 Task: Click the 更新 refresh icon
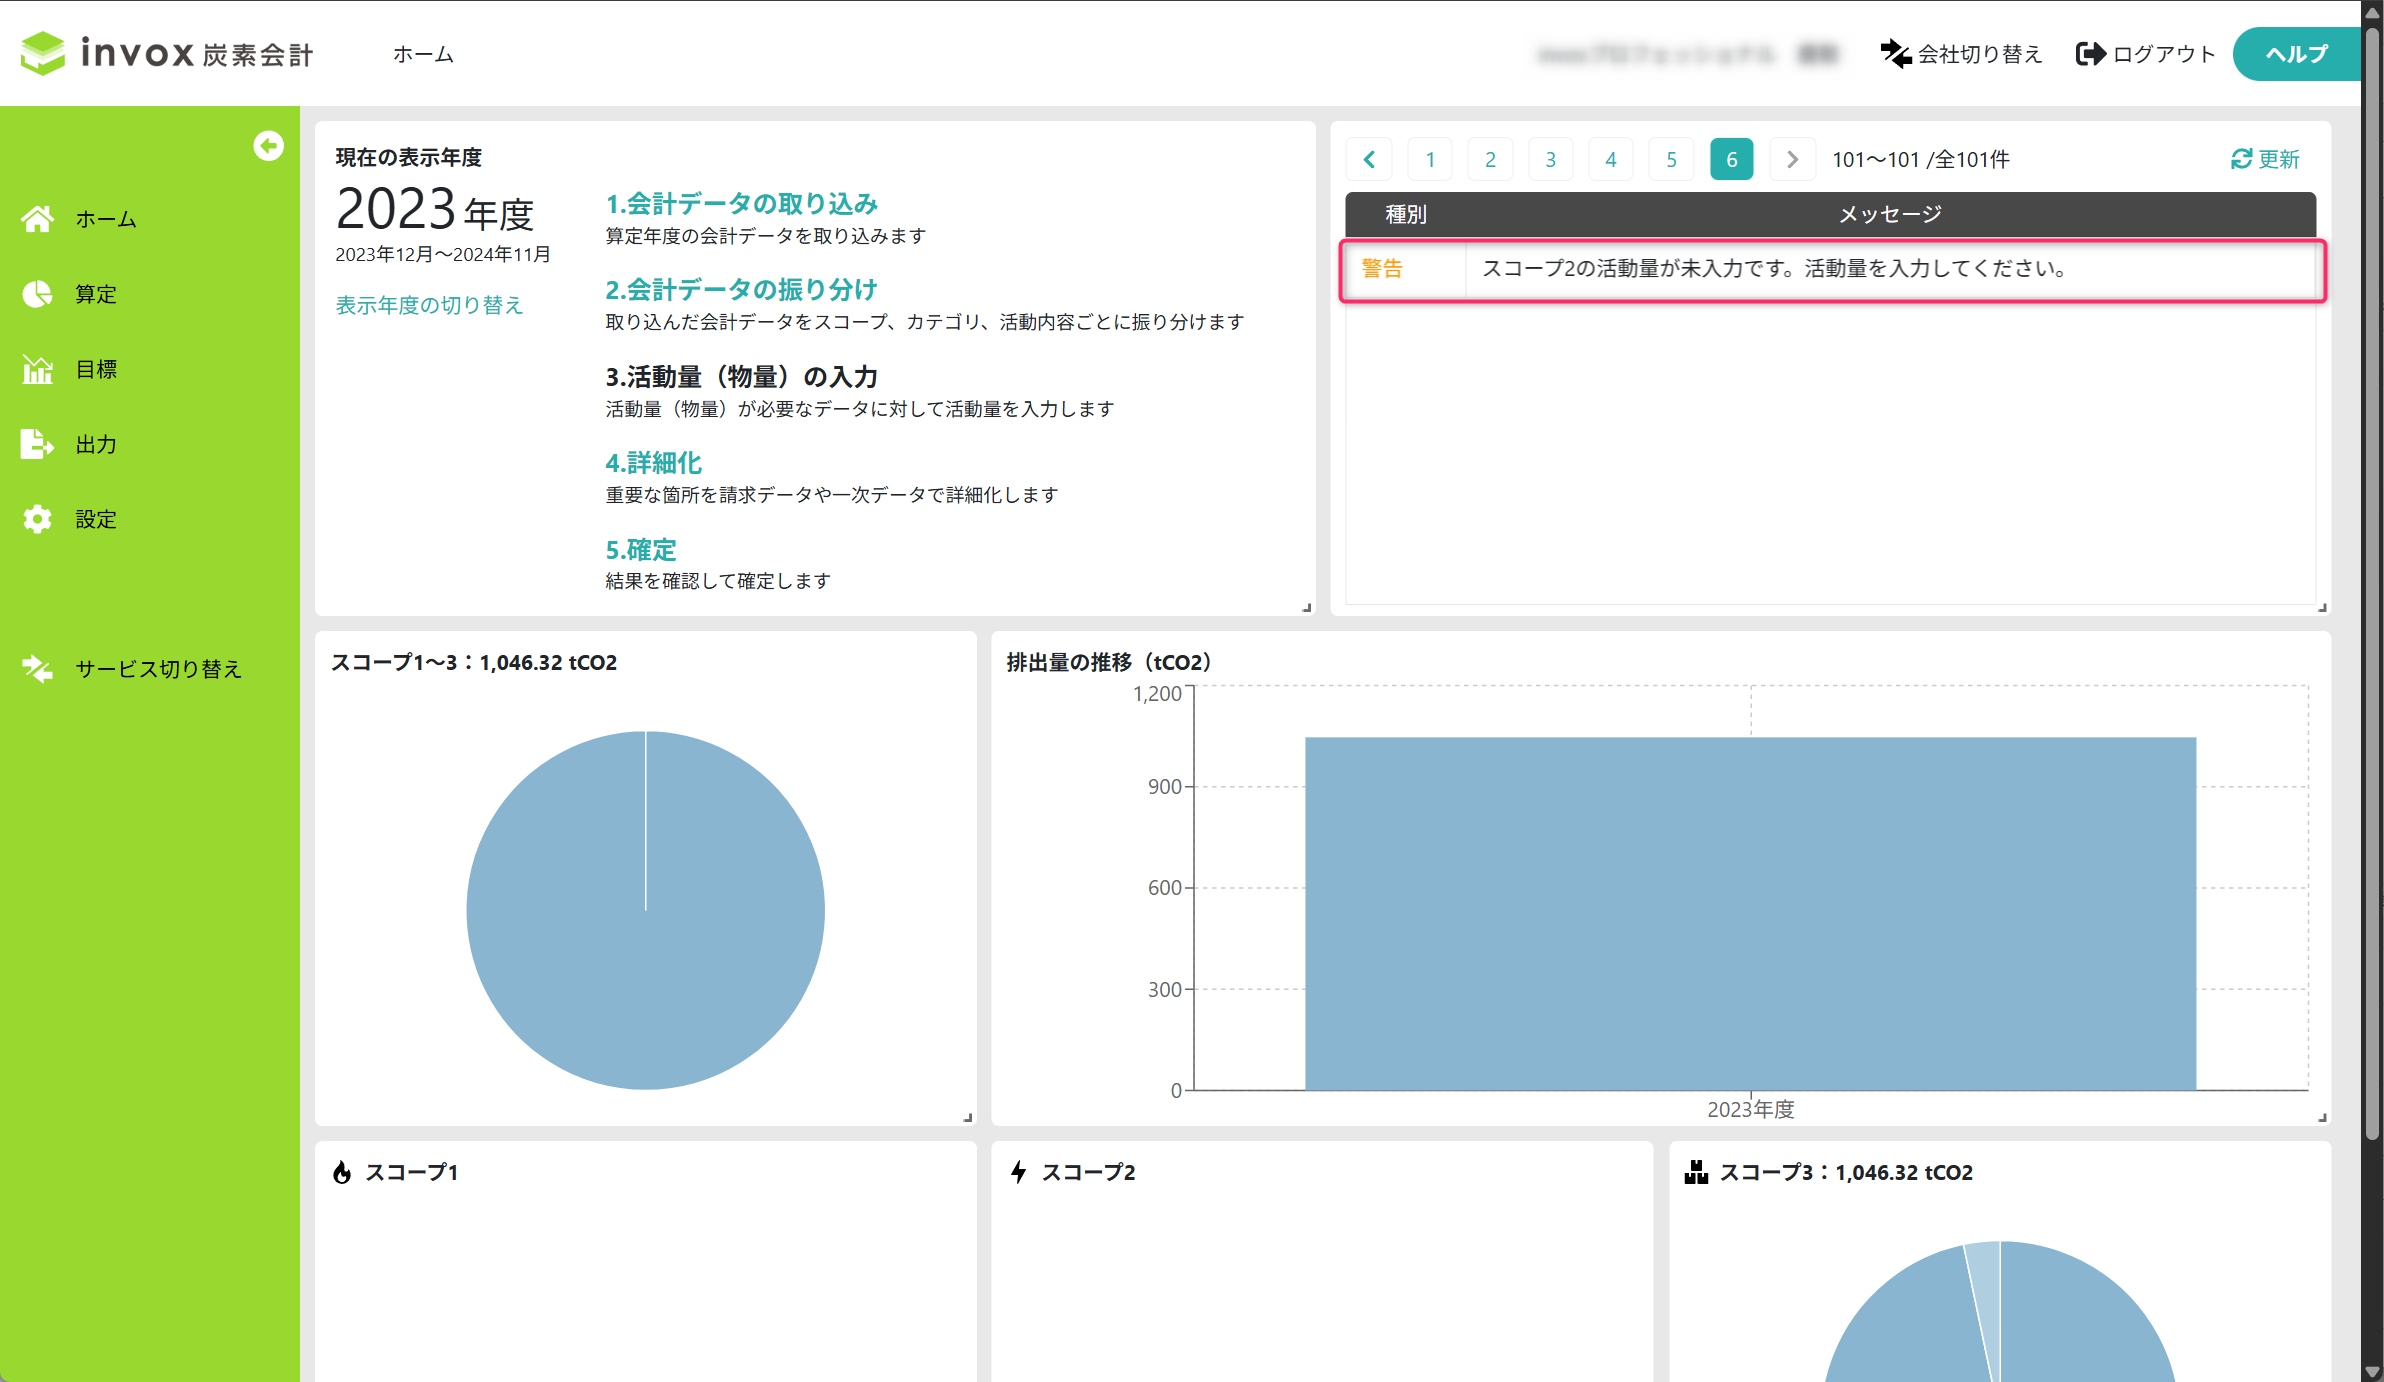pos(2241,159)
